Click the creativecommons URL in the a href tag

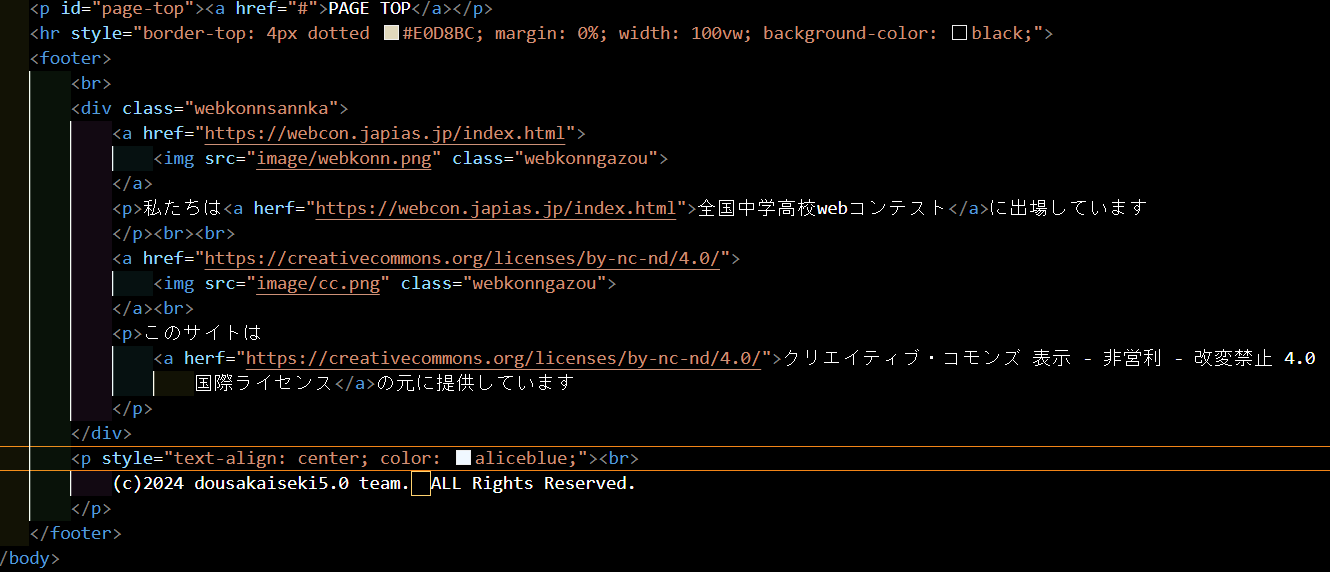tap(462, 258)
